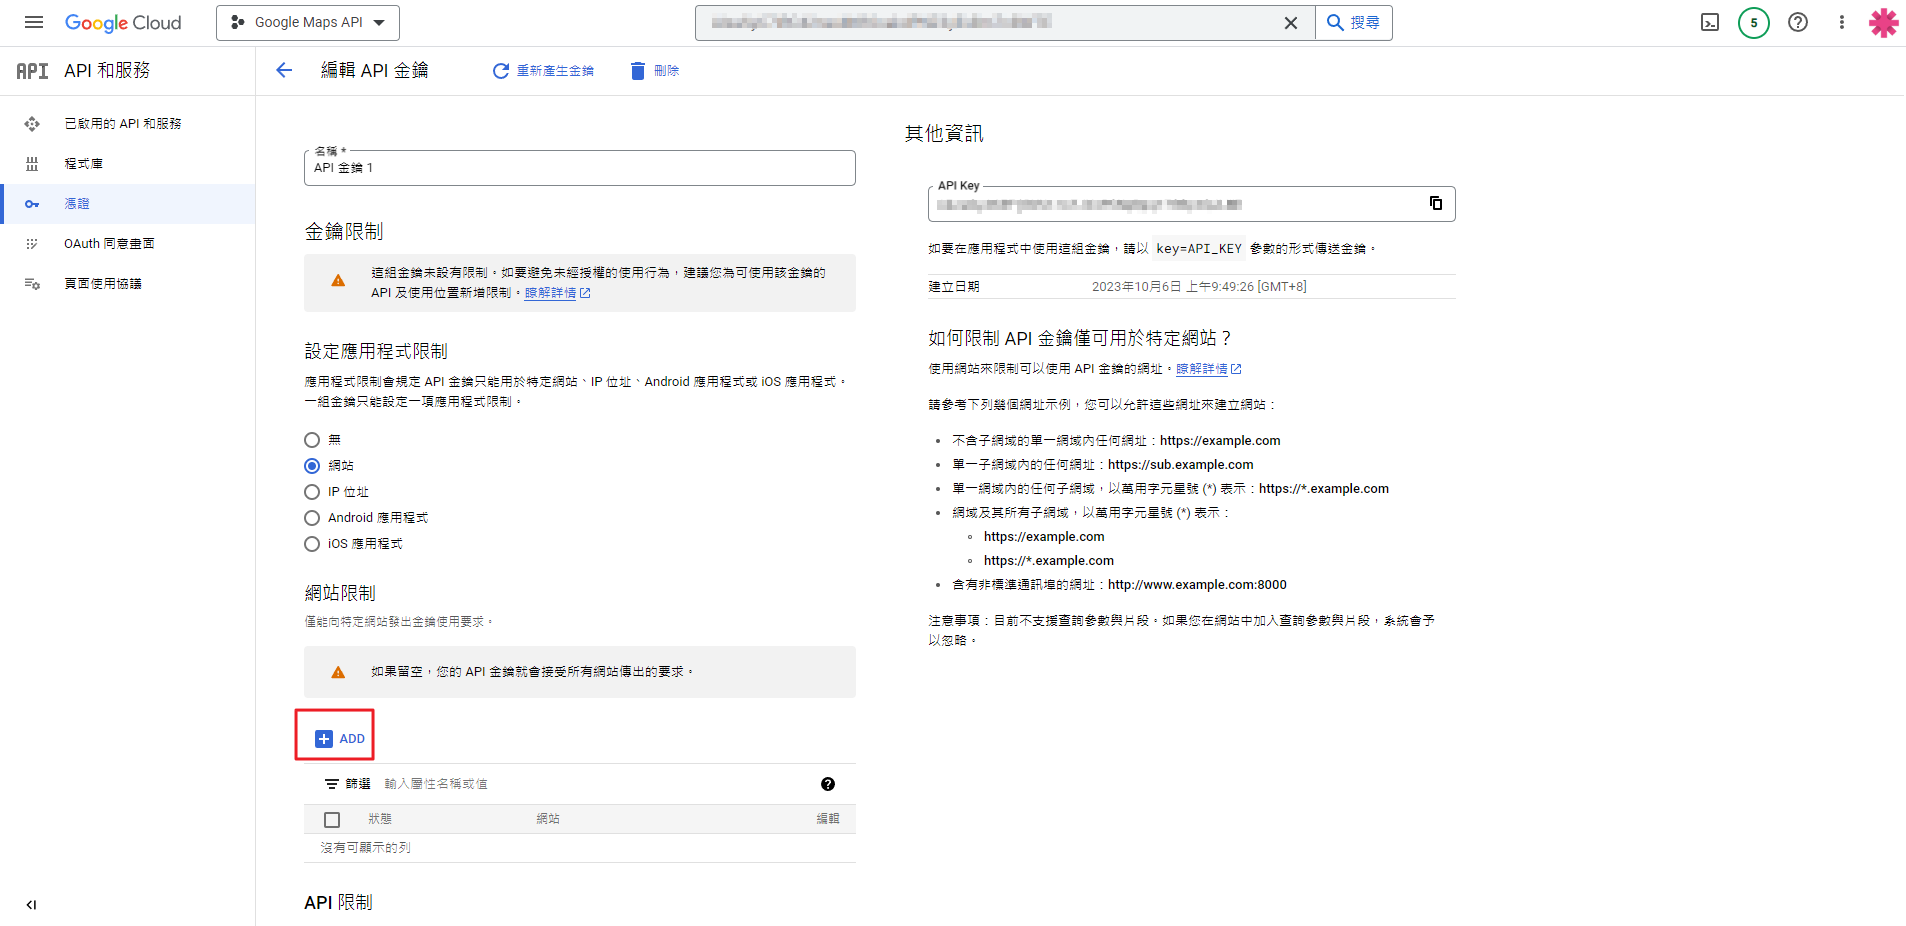This screenshot has height=926, width=1906.
Task: Tick the select-all checkbox in table header
Action: coord(332,820)
